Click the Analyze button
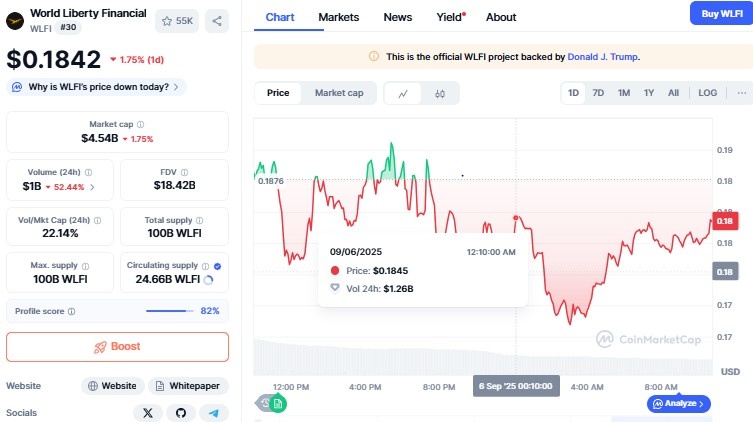The image size is (753, 422). pos(679,404)
